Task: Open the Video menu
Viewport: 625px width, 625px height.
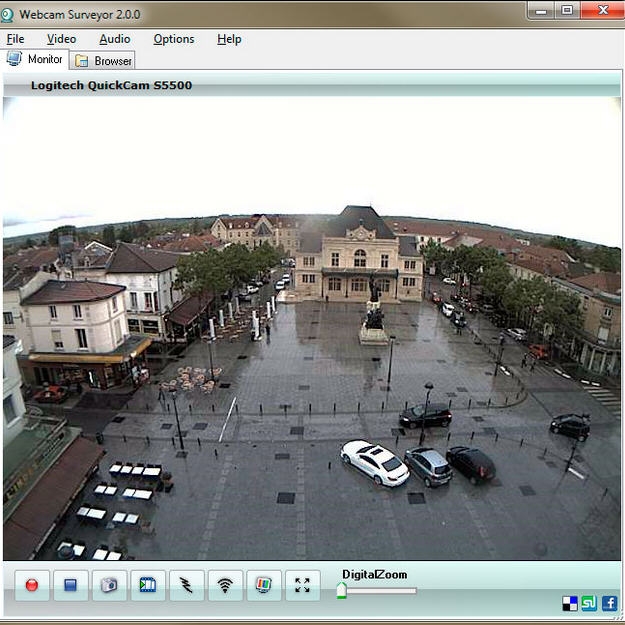Action: tap(61, 39)
